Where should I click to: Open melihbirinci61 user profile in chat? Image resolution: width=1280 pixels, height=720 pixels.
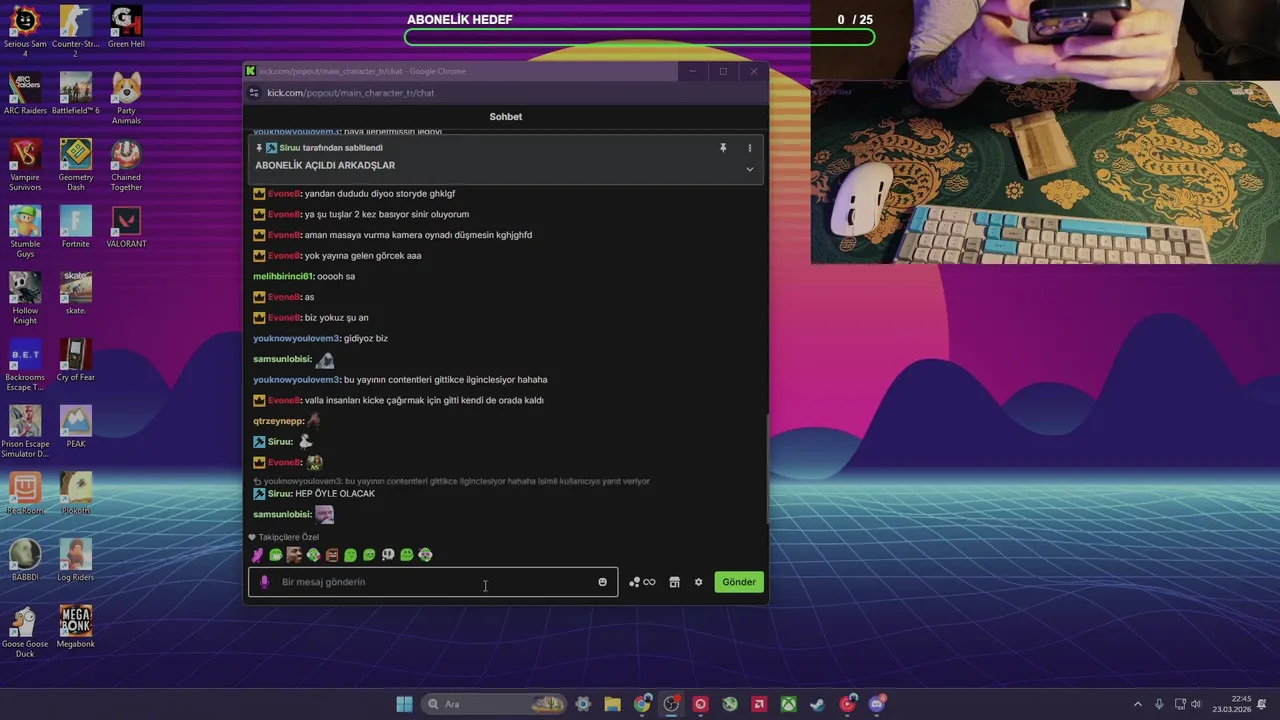pos(283,276)
